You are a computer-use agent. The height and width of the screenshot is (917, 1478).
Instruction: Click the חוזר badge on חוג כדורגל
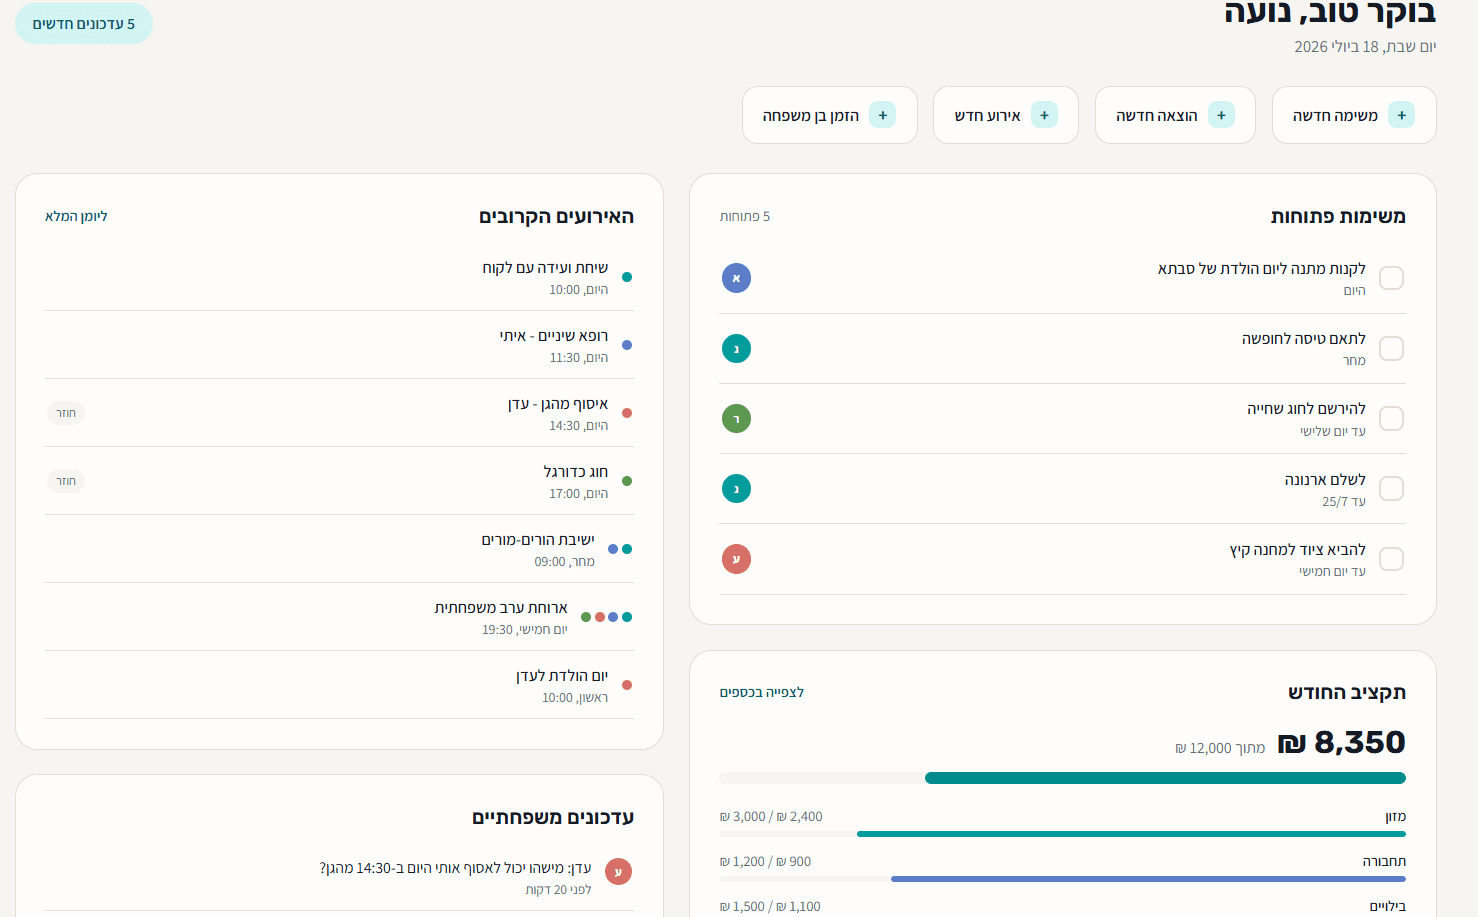pyautogui.click(x=66, y=481)
